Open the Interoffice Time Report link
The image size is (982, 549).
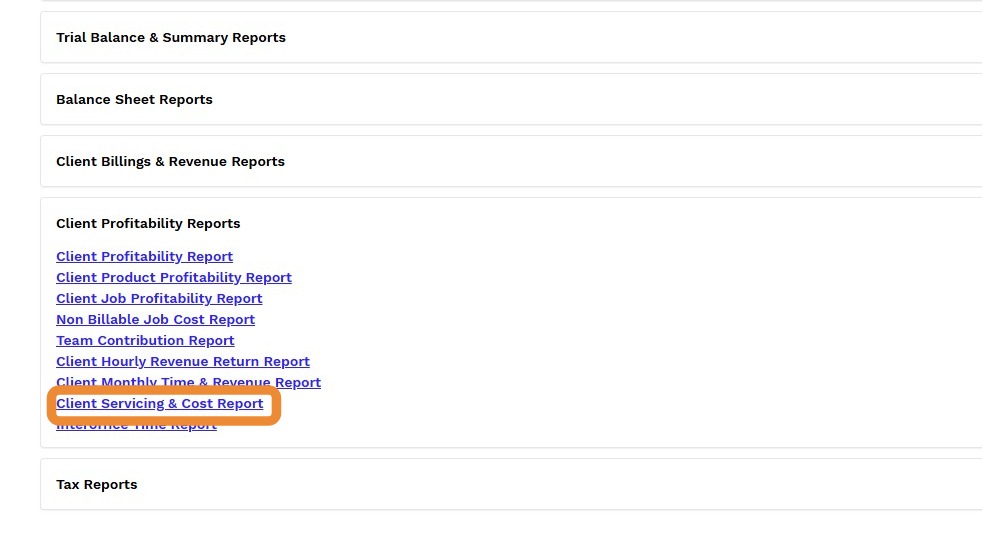click(x=136, y=427)
